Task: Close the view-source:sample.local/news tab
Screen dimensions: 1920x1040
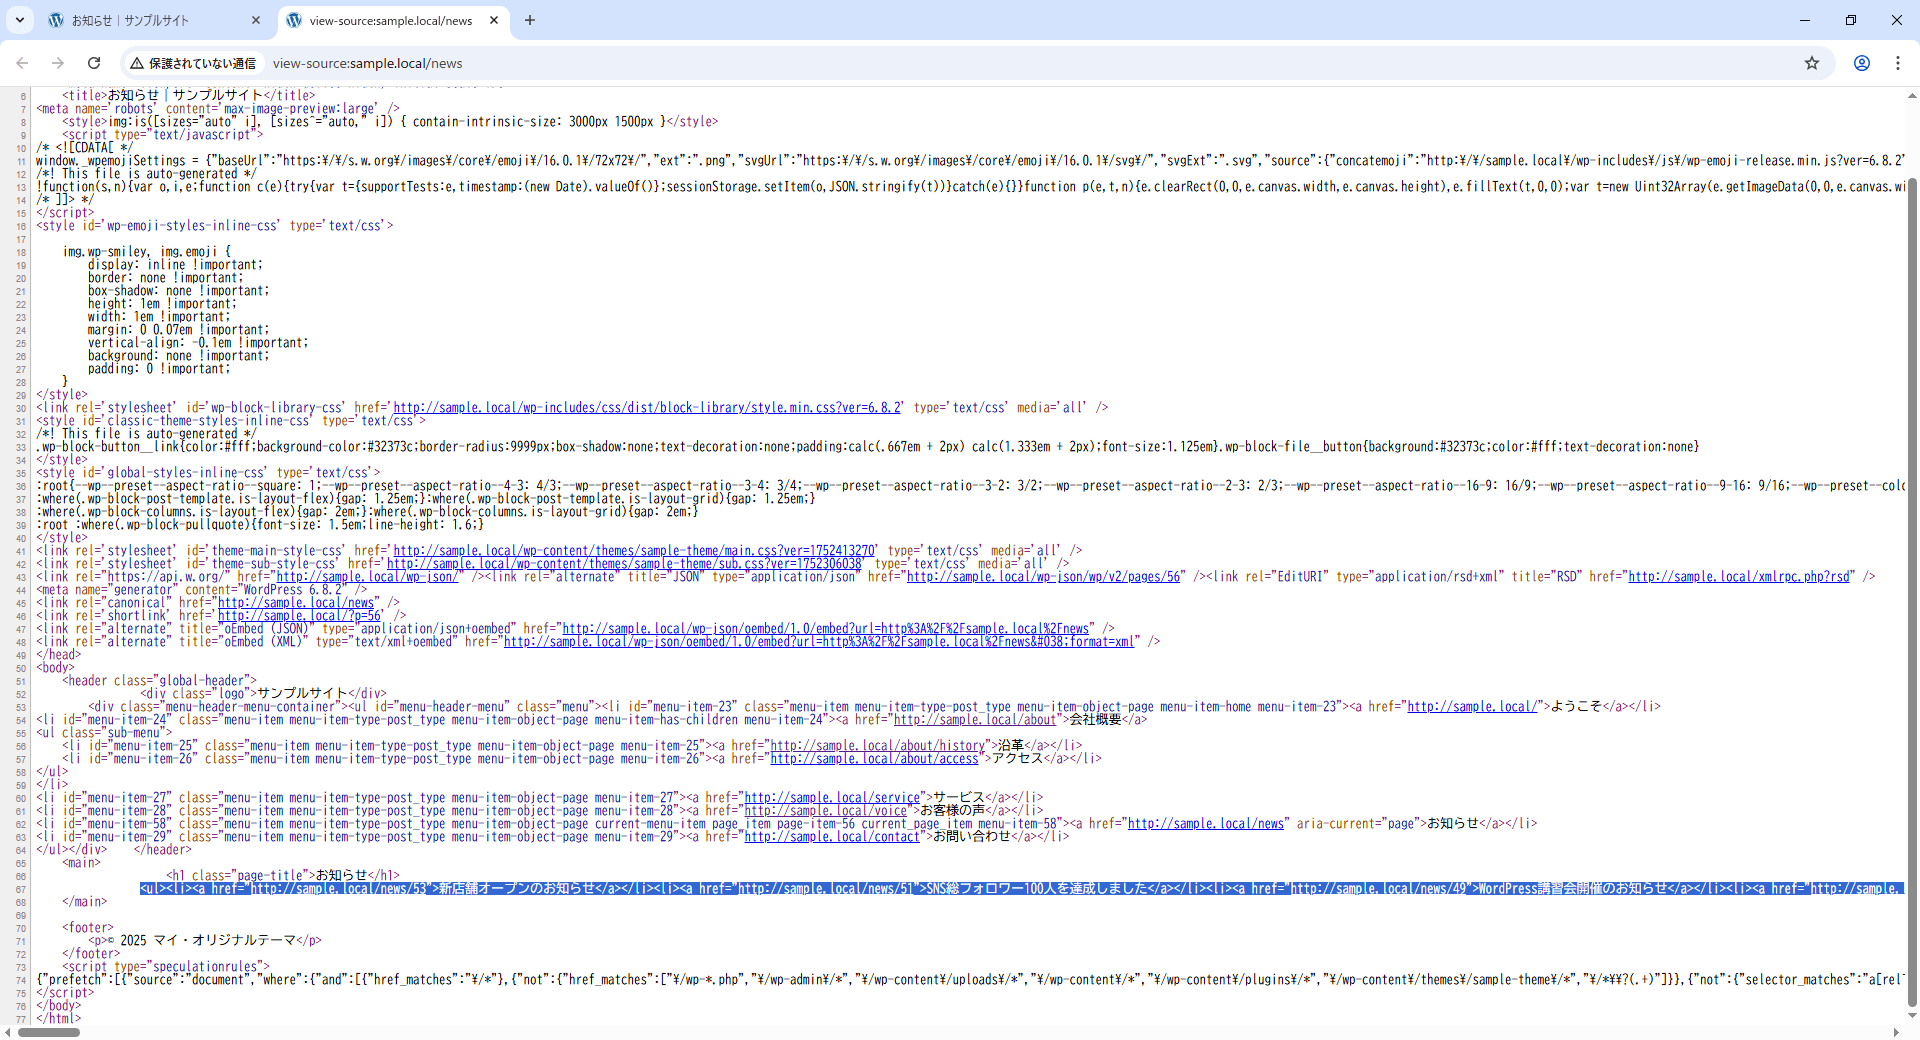Action: point(494,20)
